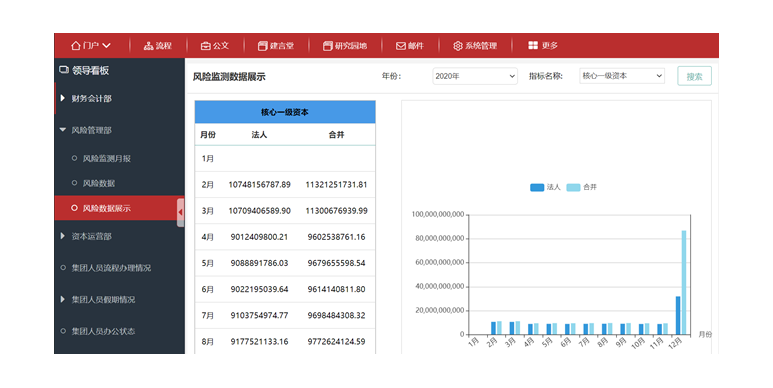Open 邮件 via the envelope icon

pyautogui.click(x=401, y=46)
